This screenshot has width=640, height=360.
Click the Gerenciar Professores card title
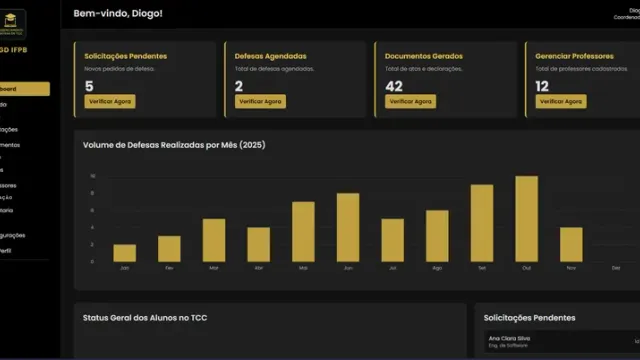[574, 56]
